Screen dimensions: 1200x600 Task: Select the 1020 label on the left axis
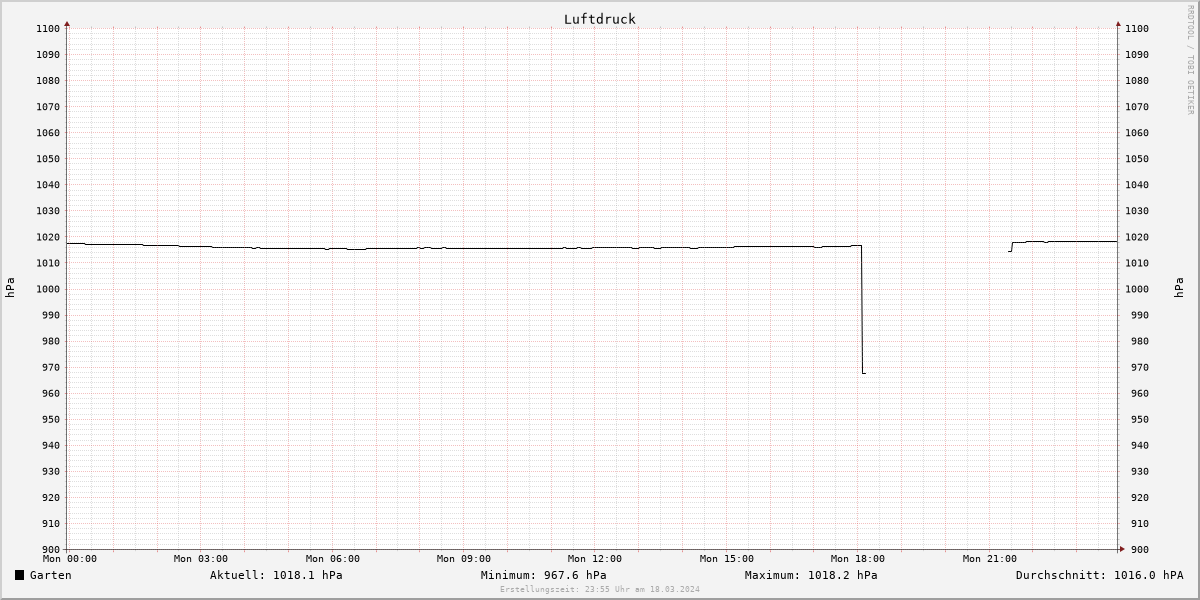[48, 237]
